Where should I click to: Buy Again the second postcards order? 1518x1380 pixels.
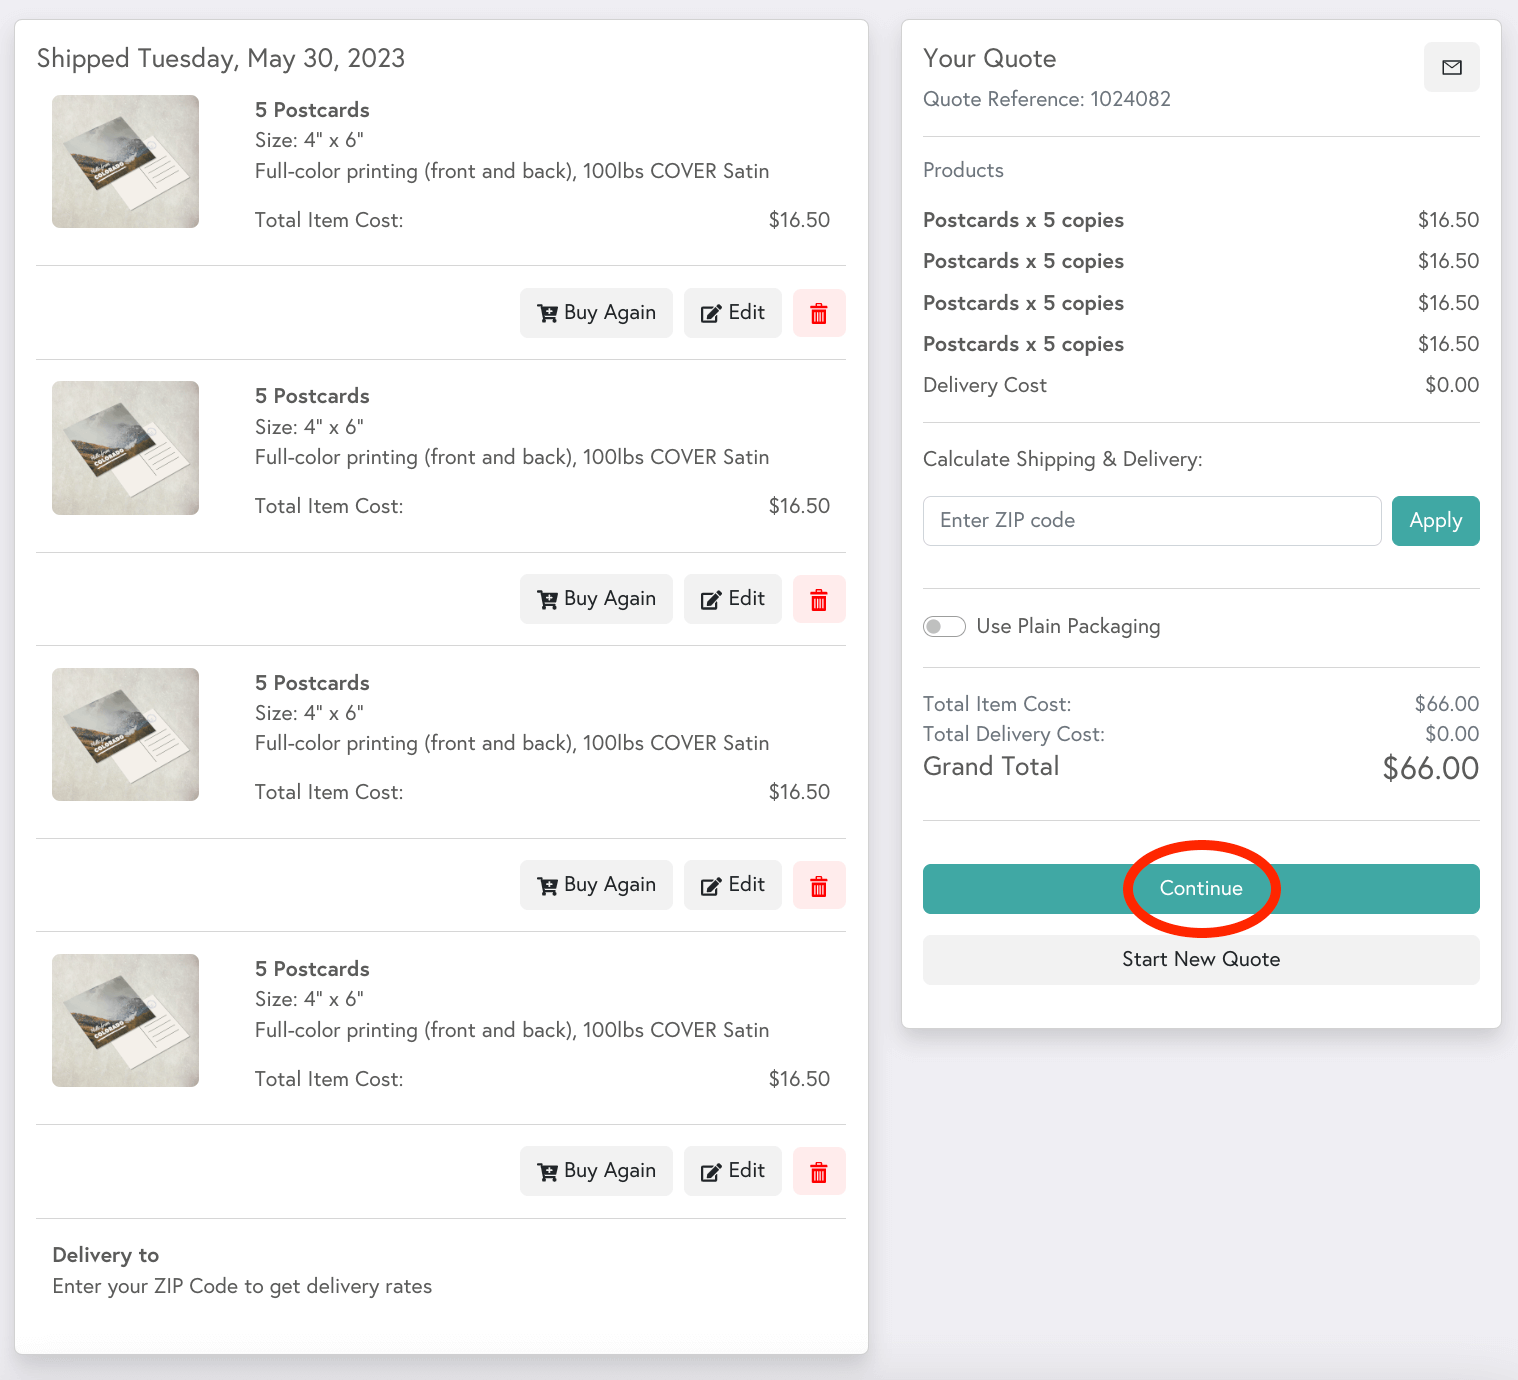click(x=596, y=599)
